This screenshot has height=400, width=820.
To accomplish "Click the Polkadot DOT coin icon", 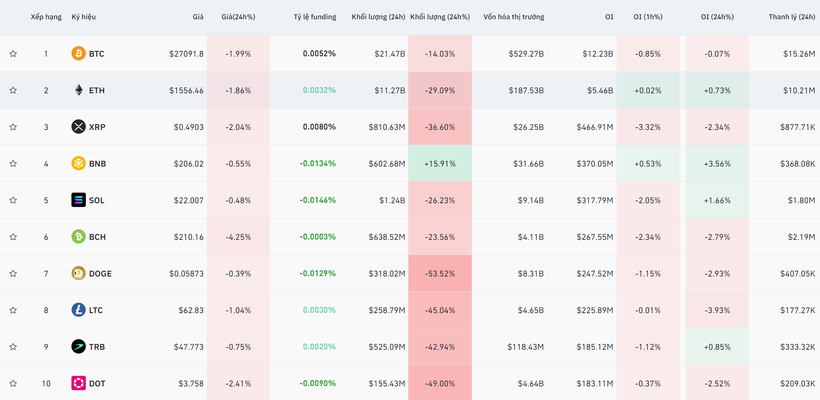I will point(78,383).
